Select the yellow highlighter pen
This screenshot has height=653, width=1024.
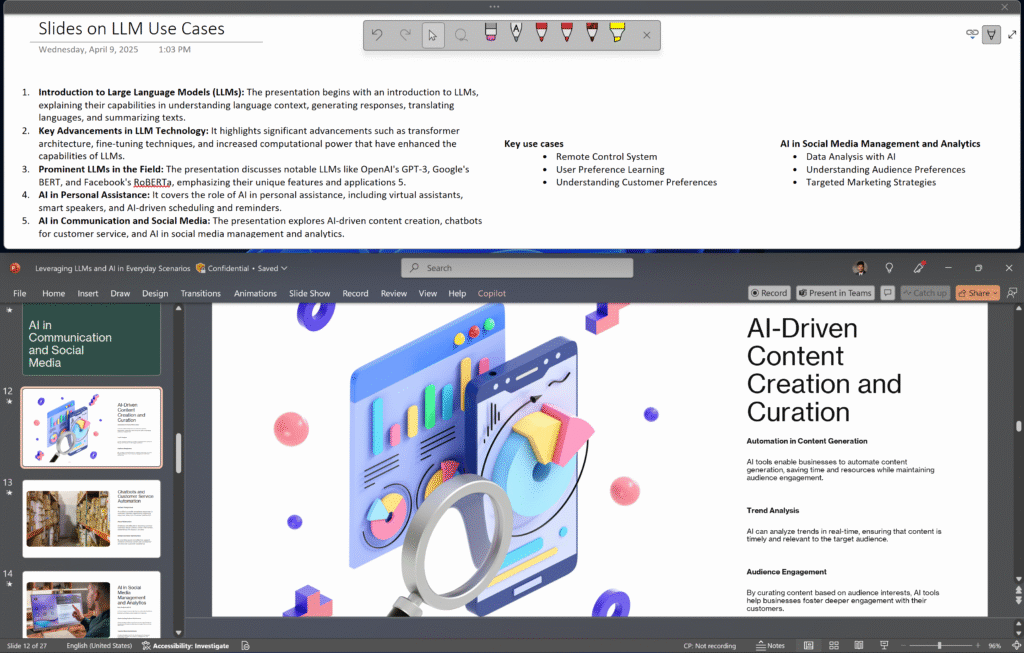(x=617, y=33)
